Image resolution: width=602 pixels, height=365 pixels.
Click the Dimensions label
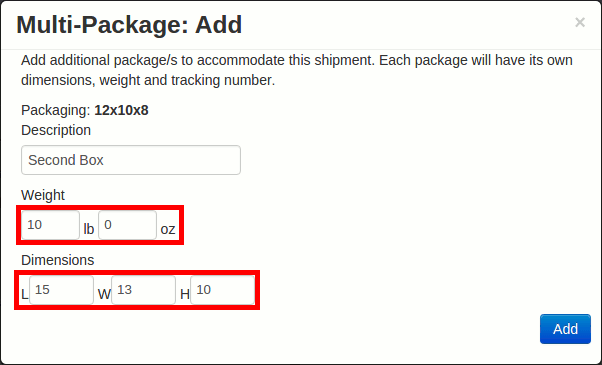point(58,260)
